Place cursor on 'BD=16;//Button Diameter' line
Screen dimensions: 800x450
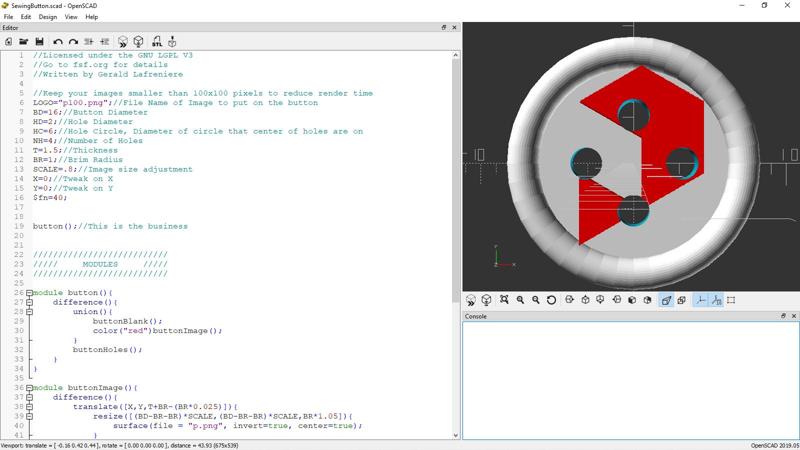click(x=90, y=112)
